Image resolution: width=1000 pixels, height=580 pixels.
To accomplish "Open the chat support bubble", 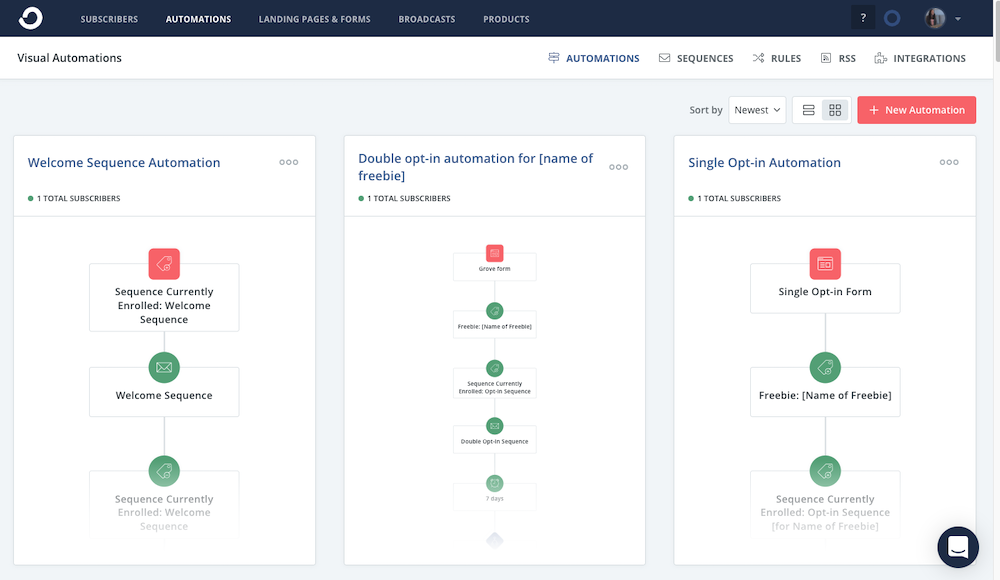I will point(958,547).
